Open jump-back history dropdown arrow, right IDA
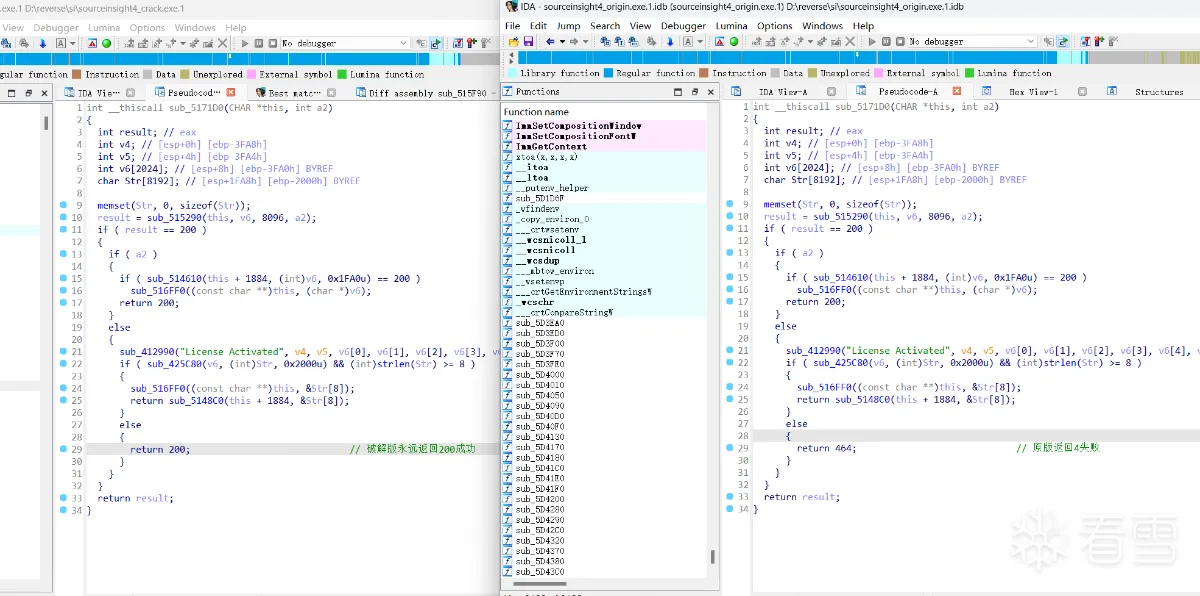This screenshot has height=596, width=1200. pos(562,42)
